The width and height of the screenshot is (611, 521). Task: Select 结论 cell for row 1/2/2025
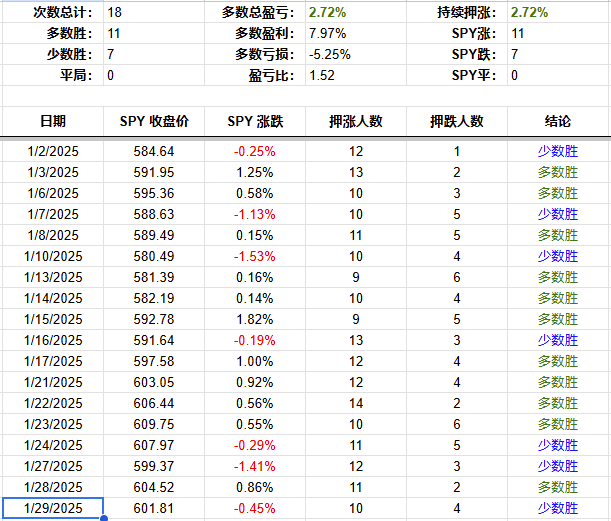coord(558,151)
